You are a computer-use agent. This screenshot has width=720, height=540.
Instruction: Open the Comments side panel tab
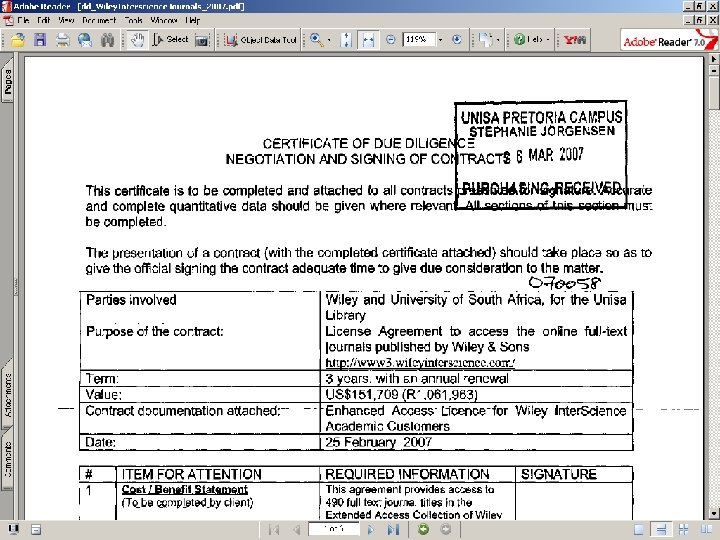(x=8, y=459)
